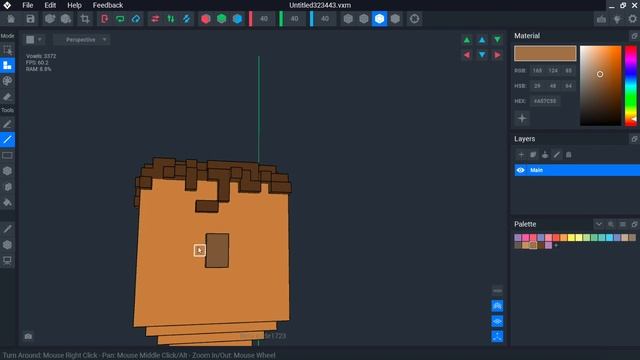Click the blue down arrow view button

click(x=482, y=55)
